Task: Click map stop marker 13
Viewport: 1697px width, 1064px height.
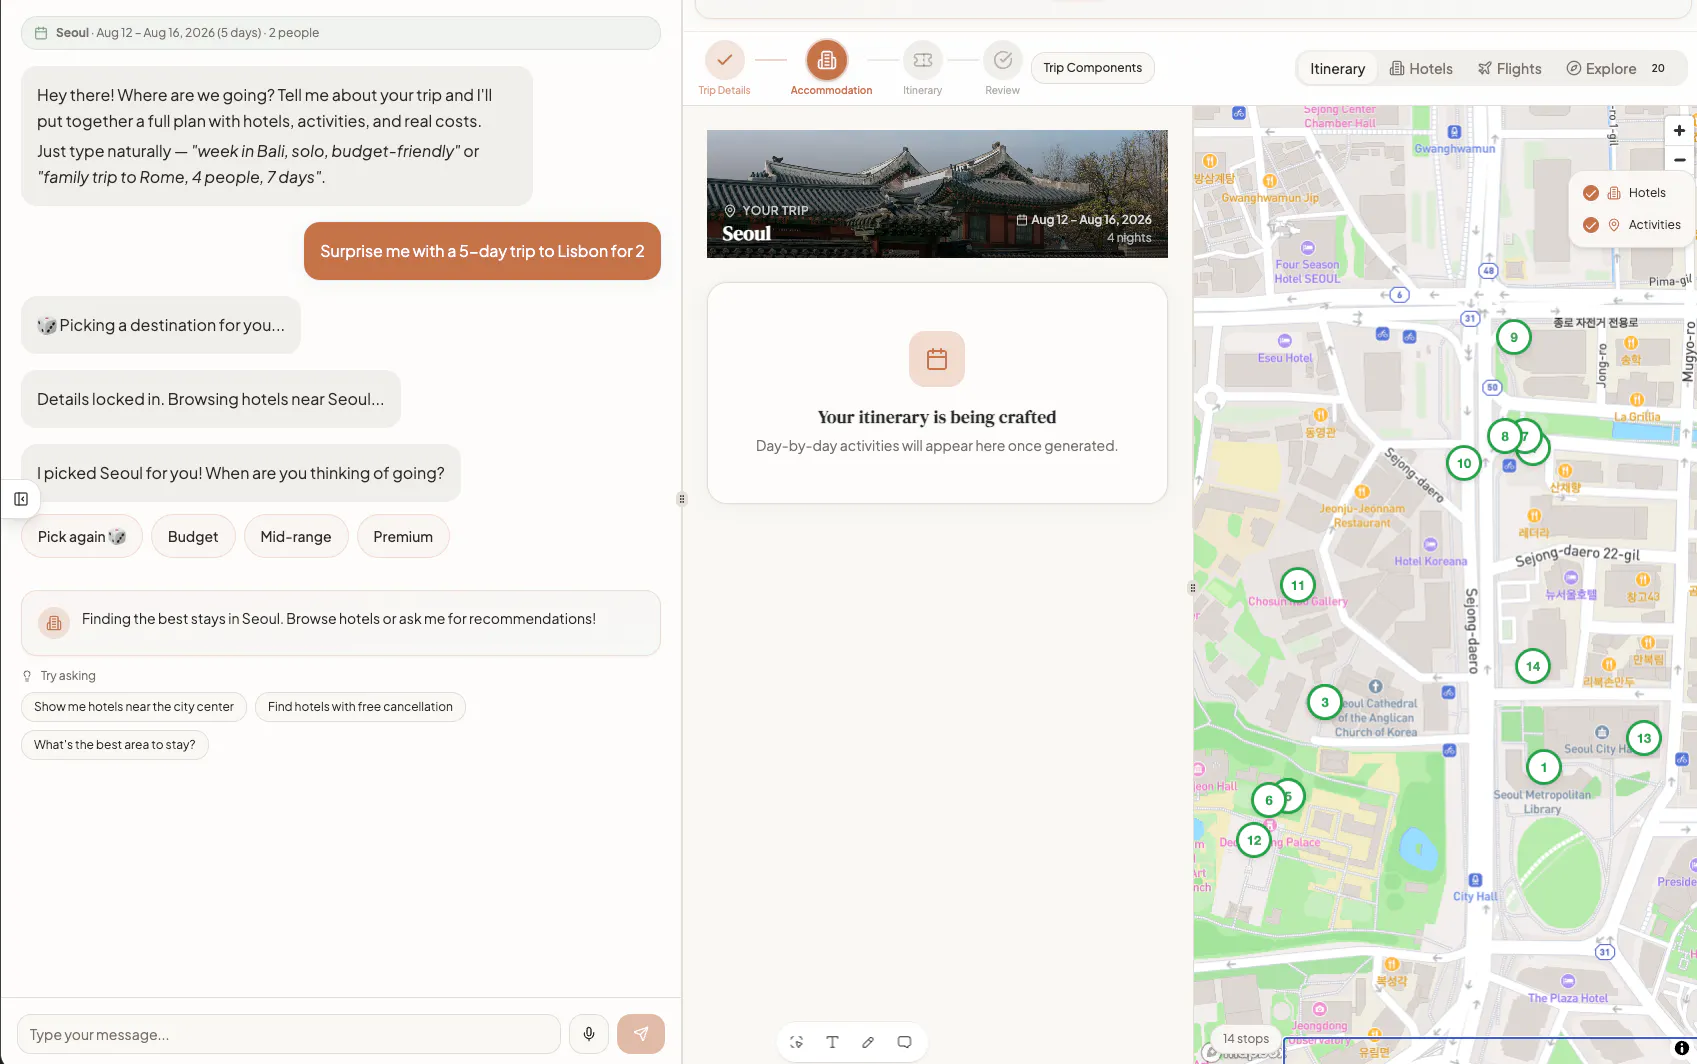Action: [1644, 738]
